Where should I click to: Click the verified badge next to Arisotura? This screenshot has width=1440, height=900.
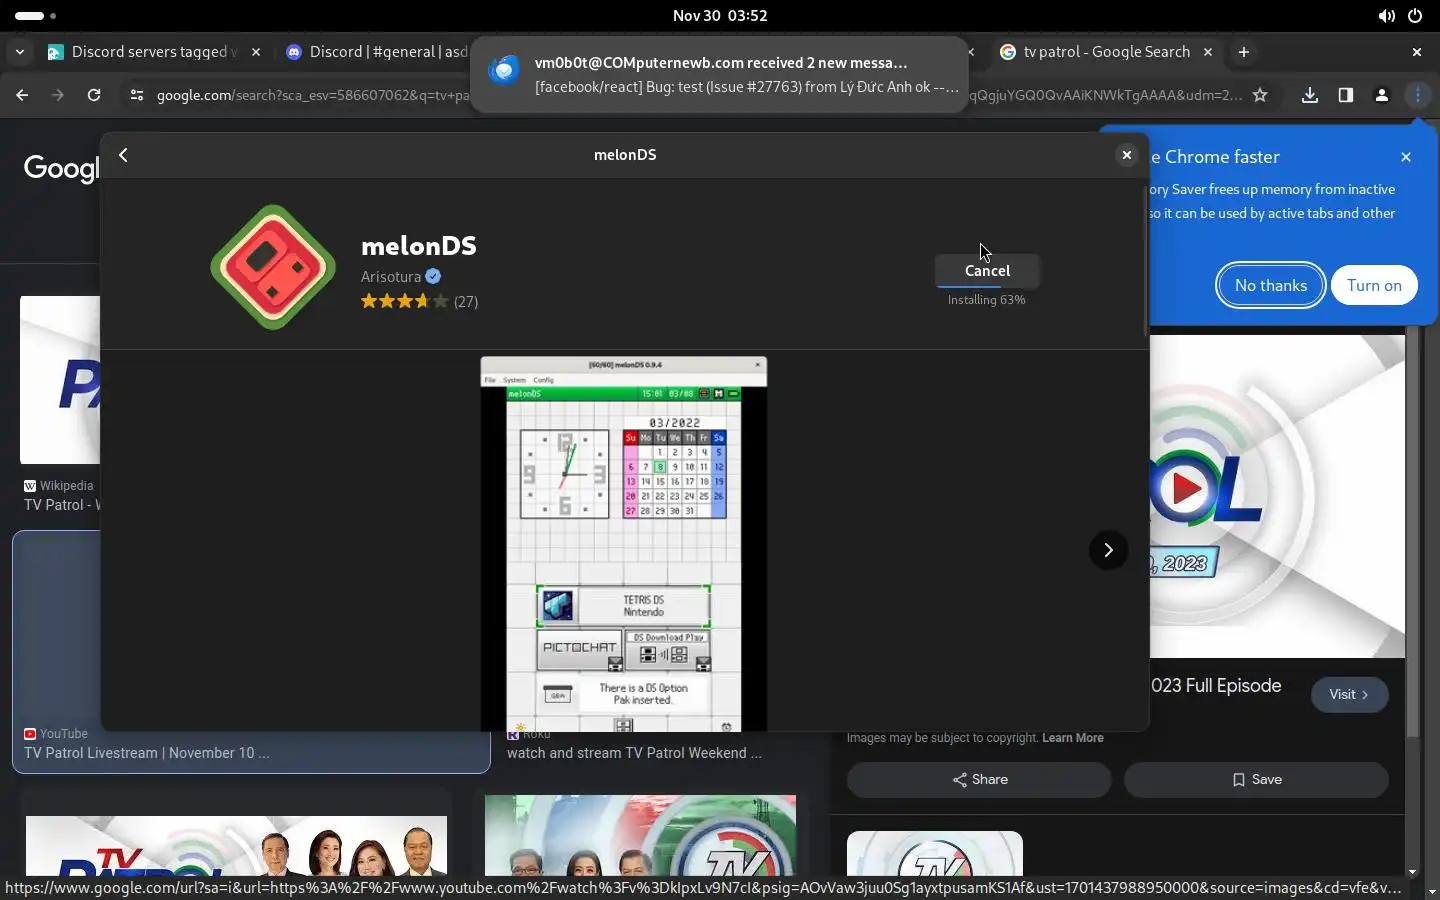point(433,277)
